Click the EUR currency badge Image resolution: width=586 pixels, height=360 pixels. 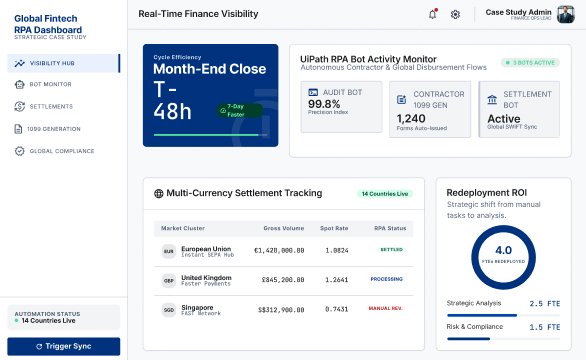coord(169,252)
